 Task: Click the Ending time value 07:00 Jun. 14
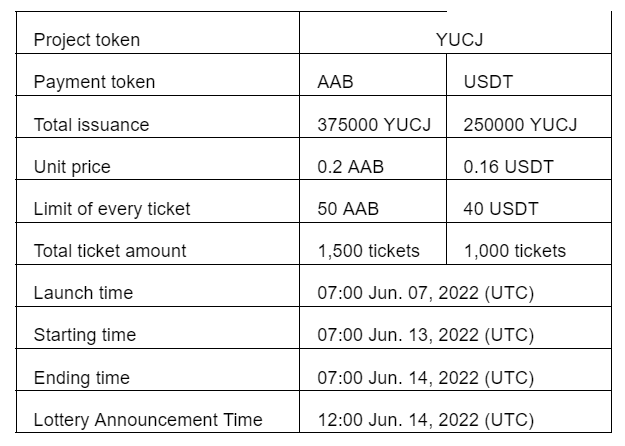tap(425, 378)
